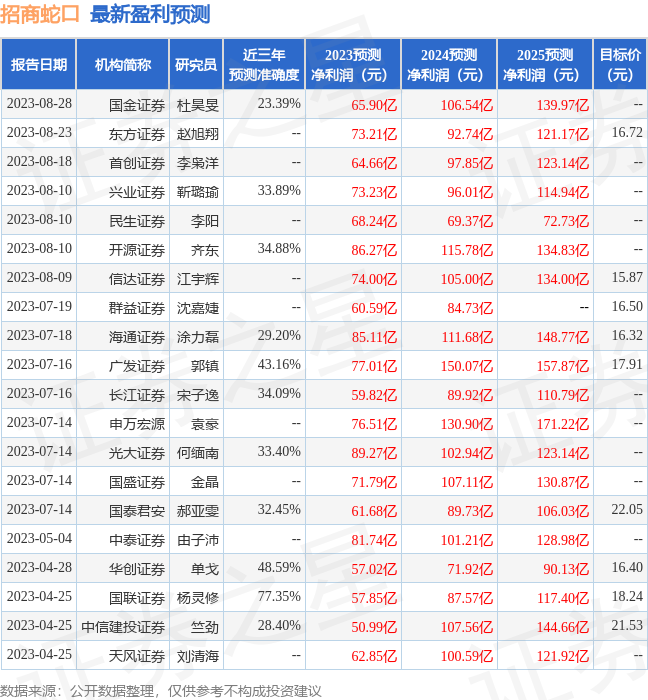Image resolution: width=648 pixels, height=700 pixels.
Task: Click researcher name 宋子逸
Action: (198, 396)
